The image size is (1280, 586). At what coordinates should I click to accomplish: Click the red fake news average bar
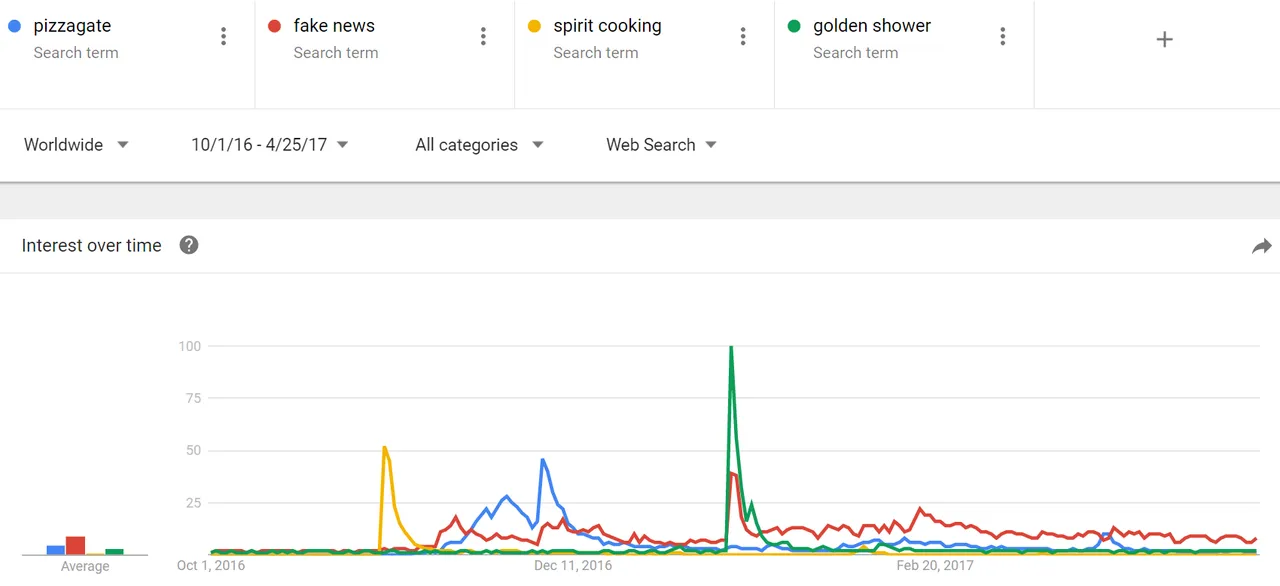75,545
